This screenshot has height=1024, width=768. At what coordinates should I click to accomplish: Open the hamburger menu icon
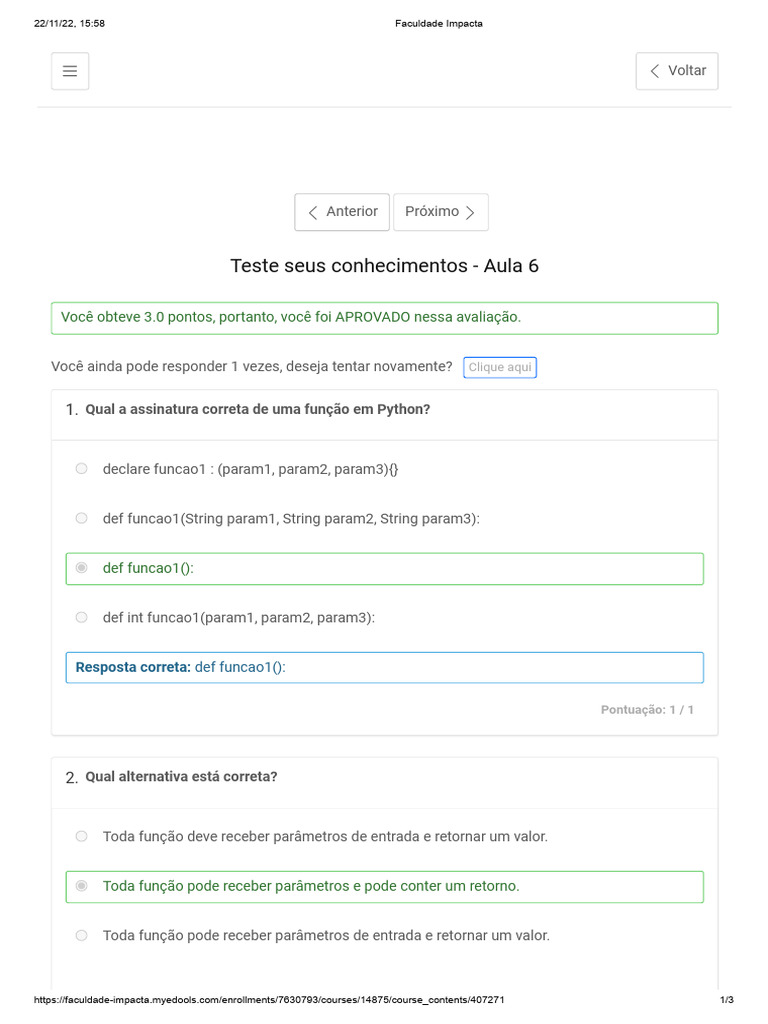(x=70, y=71)
